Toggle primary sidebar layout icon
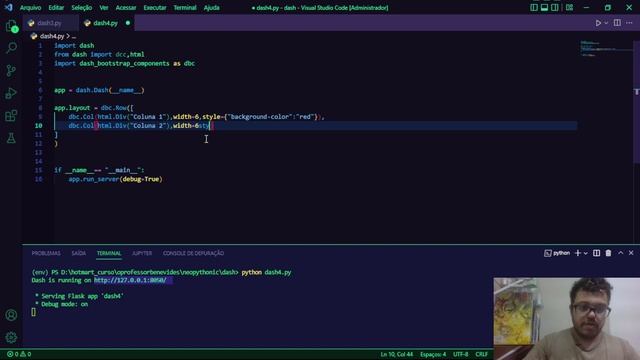640x360 pixels. click(534, 8)
